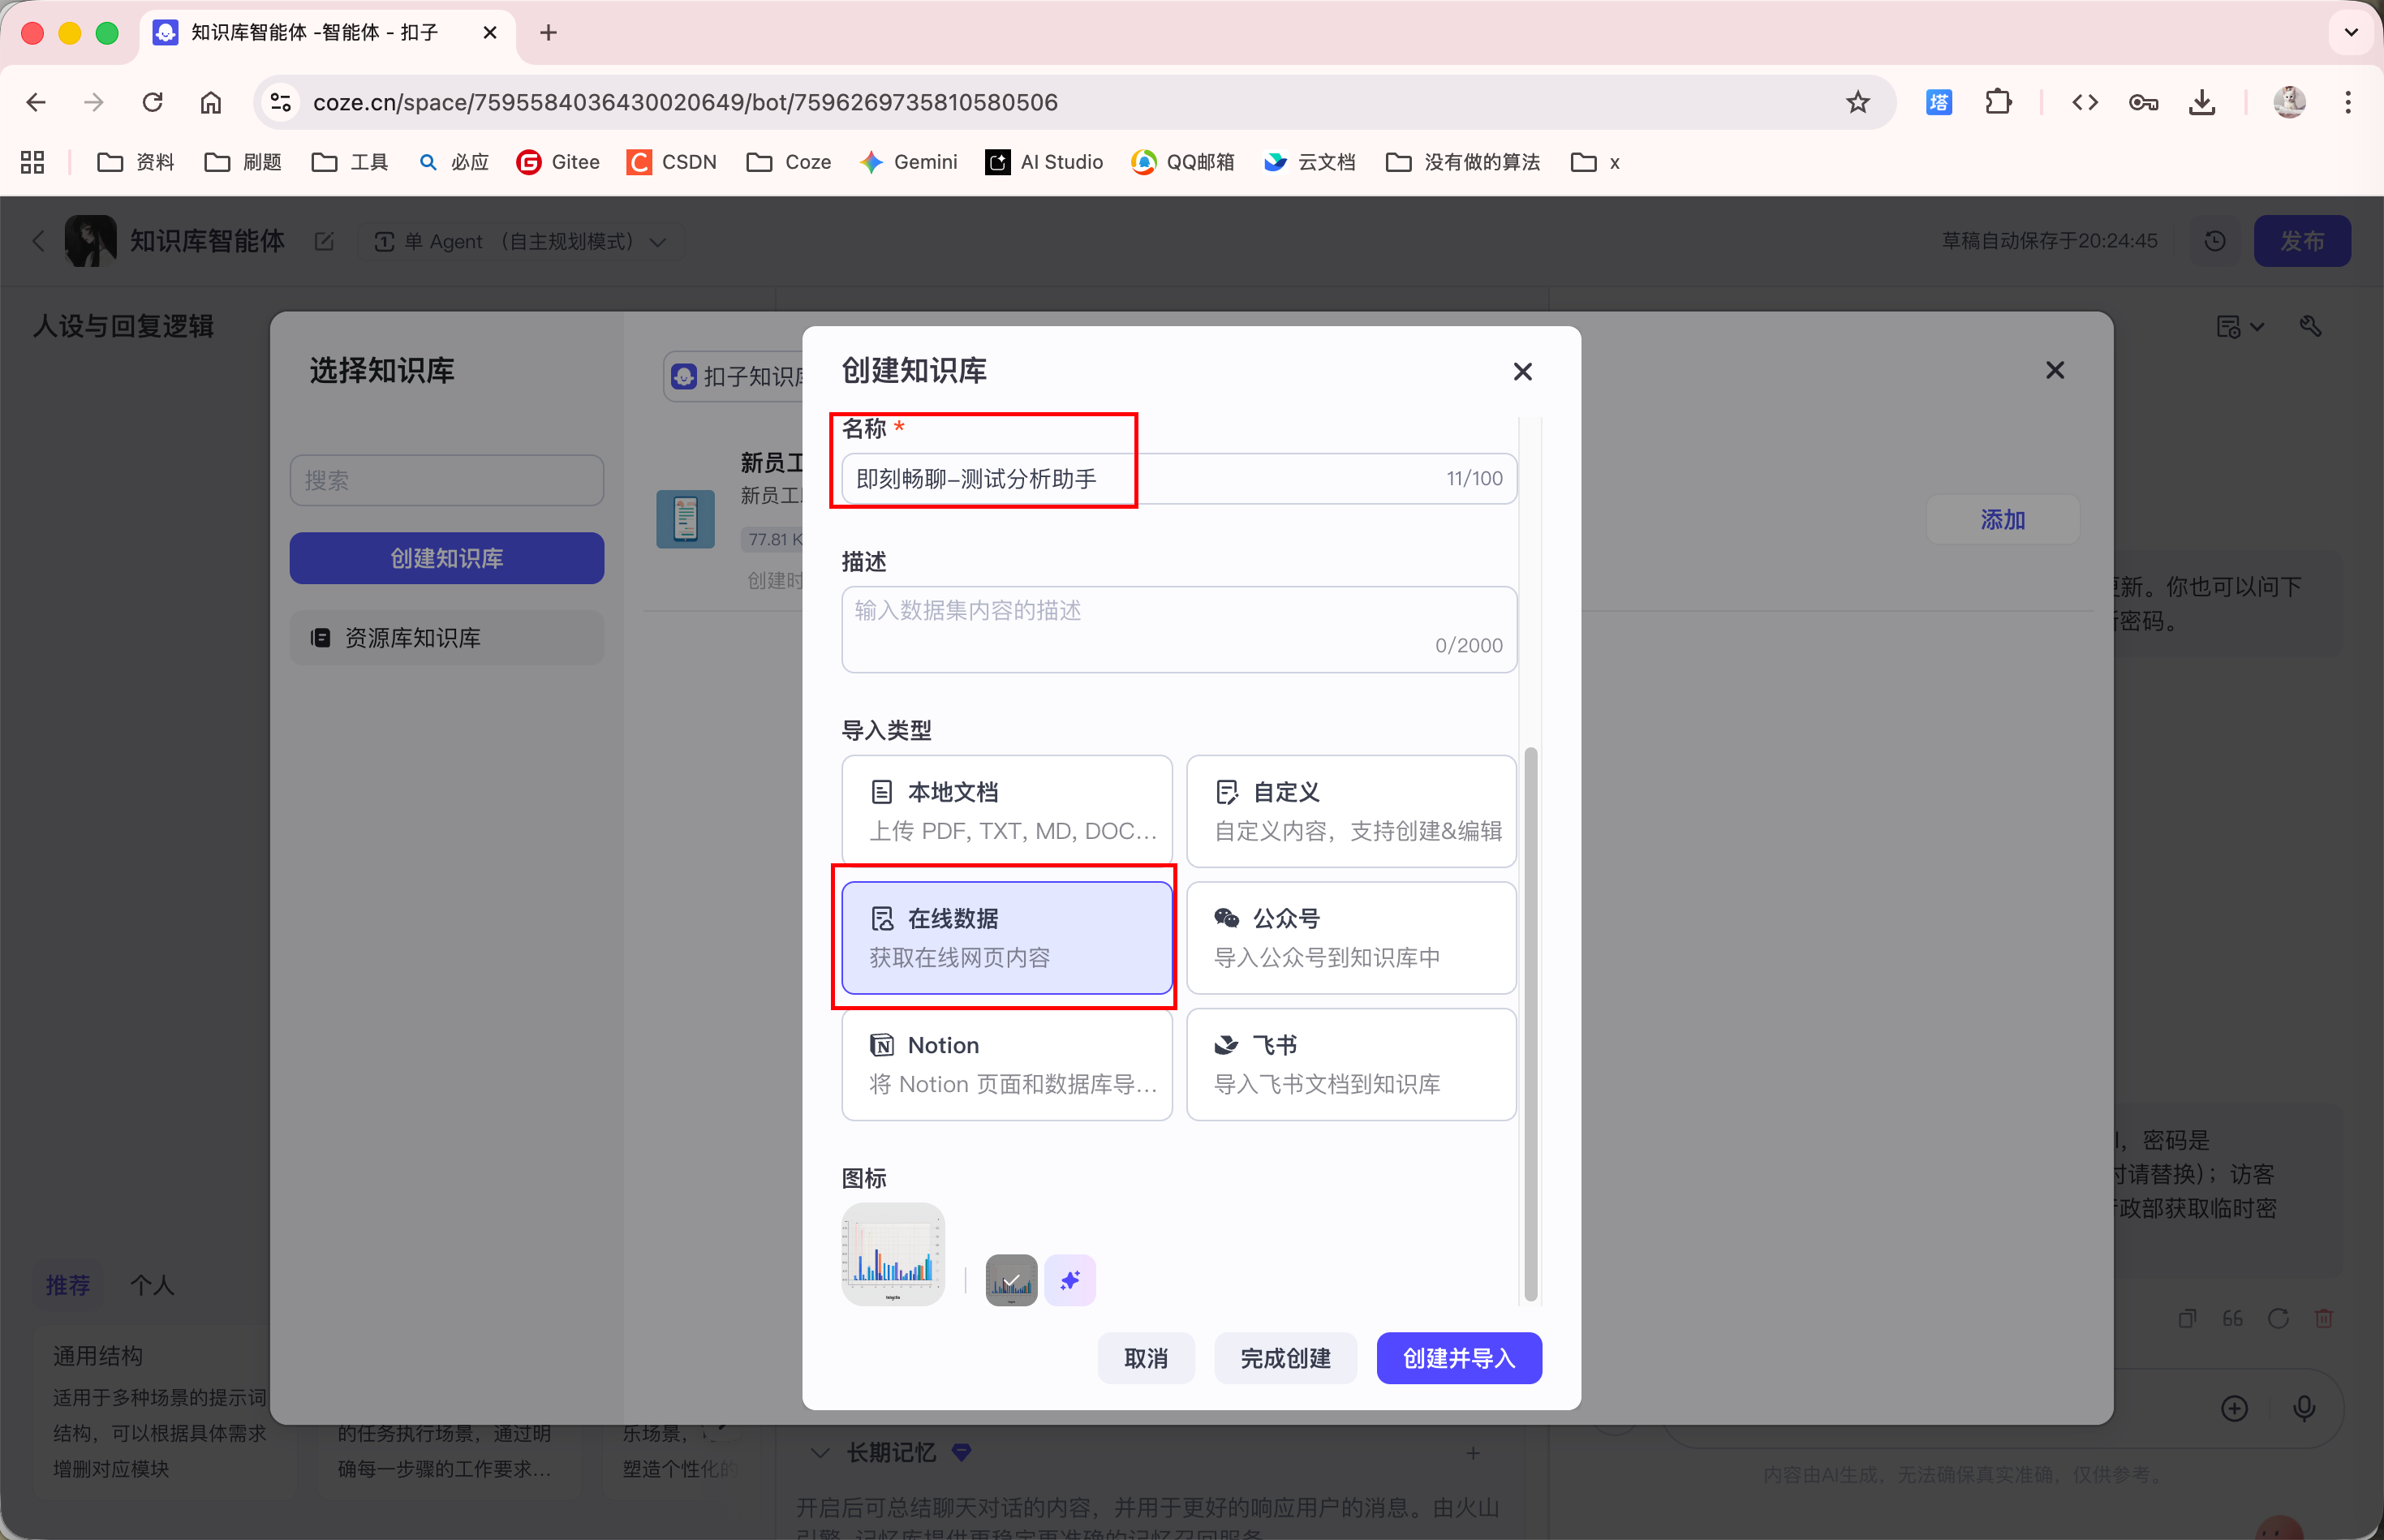Select the bar chart icon thumbnail
The image size is (2384, 1540).
(892, 1254)
